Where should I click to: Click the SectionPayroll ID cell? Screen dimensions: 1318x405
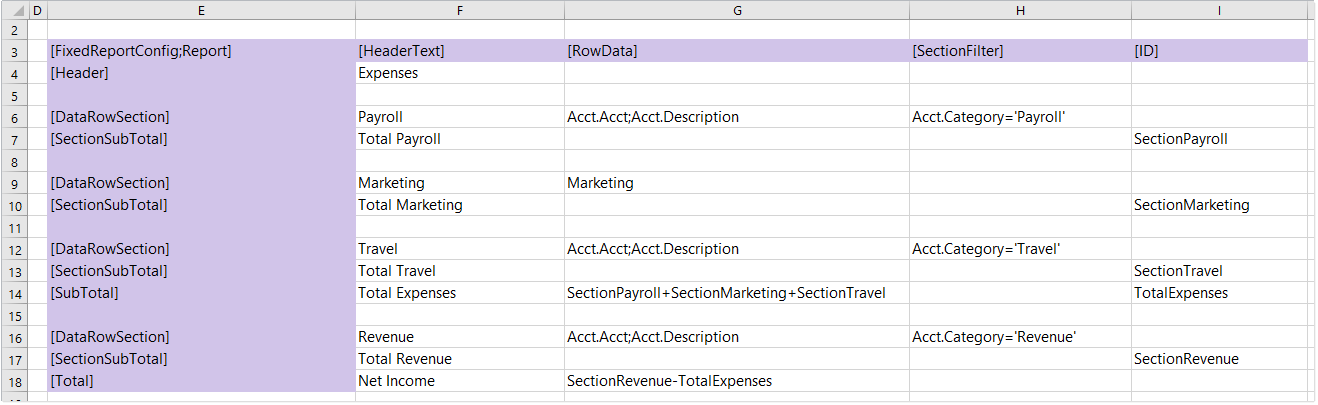[1180, 139]
